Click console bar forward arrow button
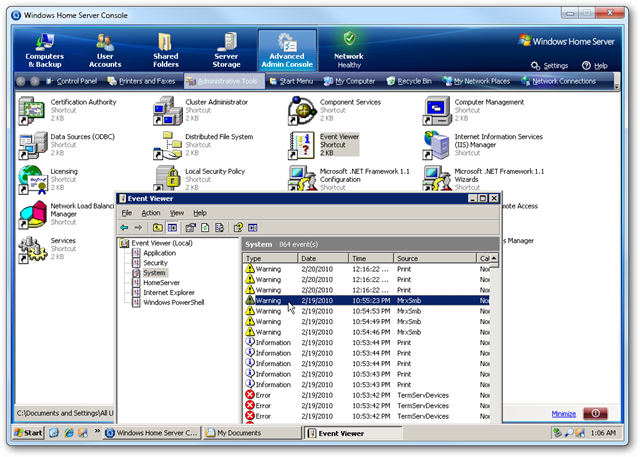This screenshot has width=640, height=457. point(35,81)
